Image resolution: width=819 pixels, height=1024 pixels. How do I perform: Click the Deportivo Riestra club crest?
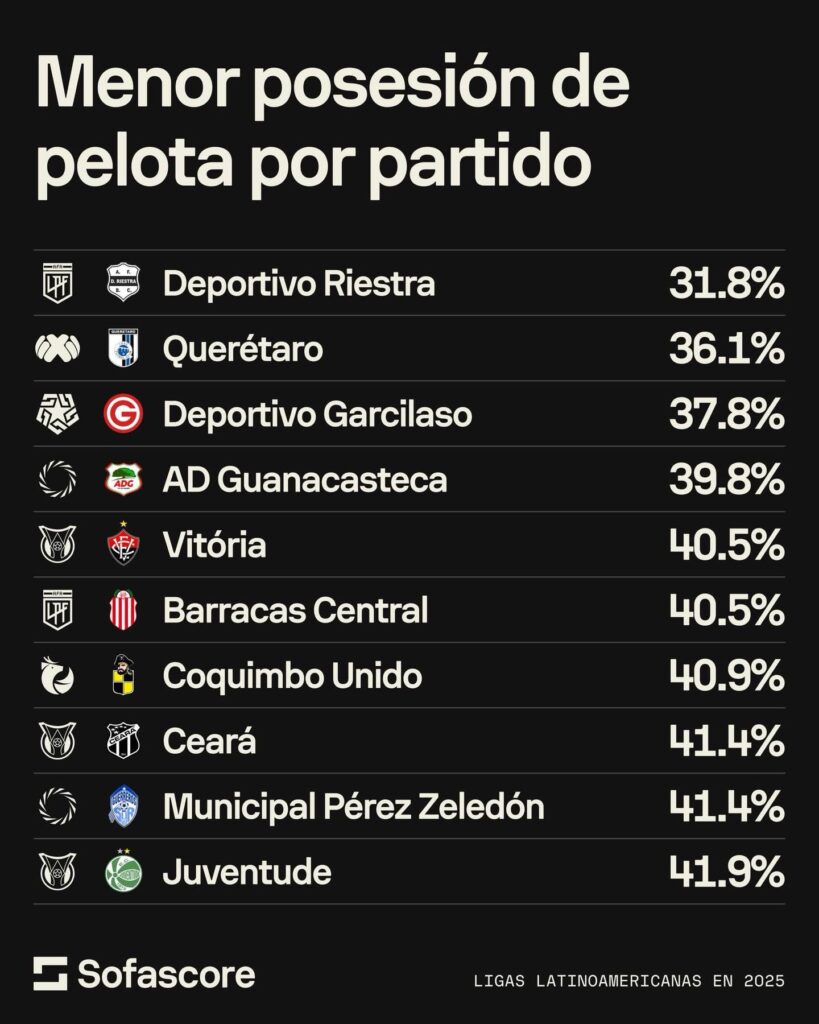coord(123,284)
